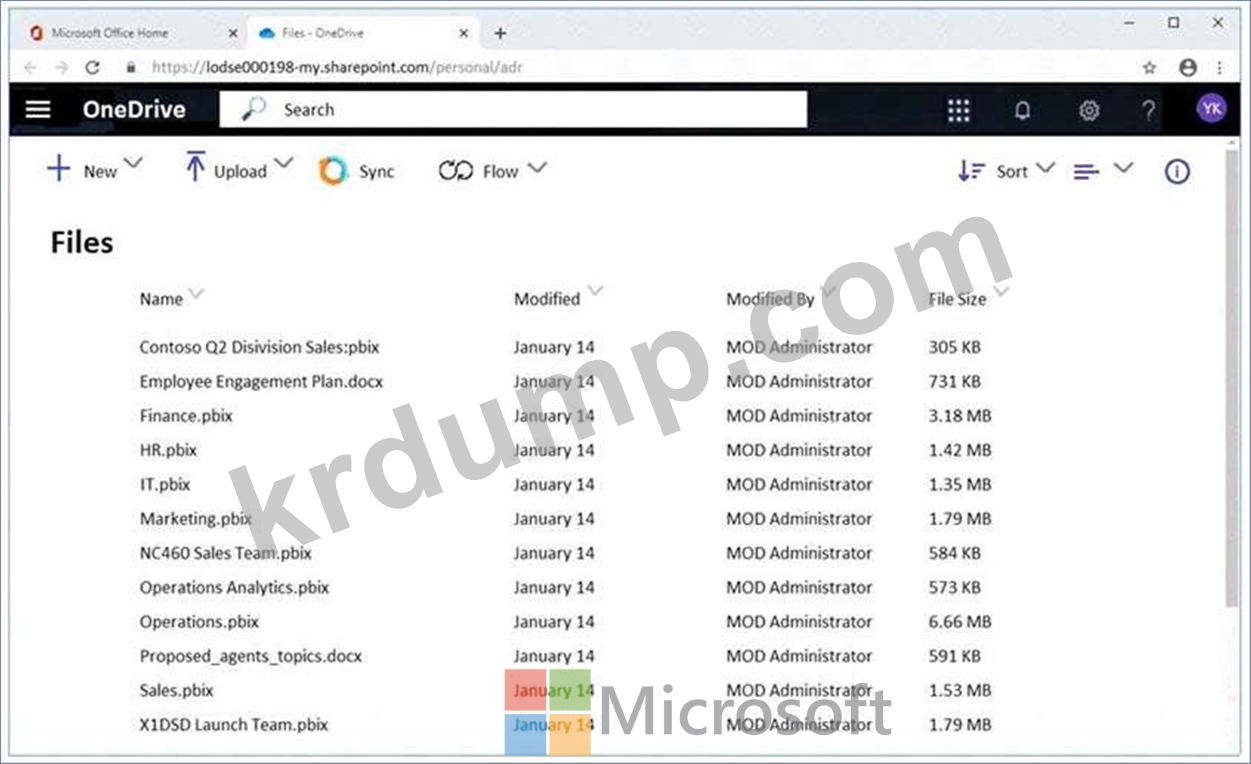Click the Sync button
The width and height of the screenshot is (1251, 764).
tap(357, 171)
